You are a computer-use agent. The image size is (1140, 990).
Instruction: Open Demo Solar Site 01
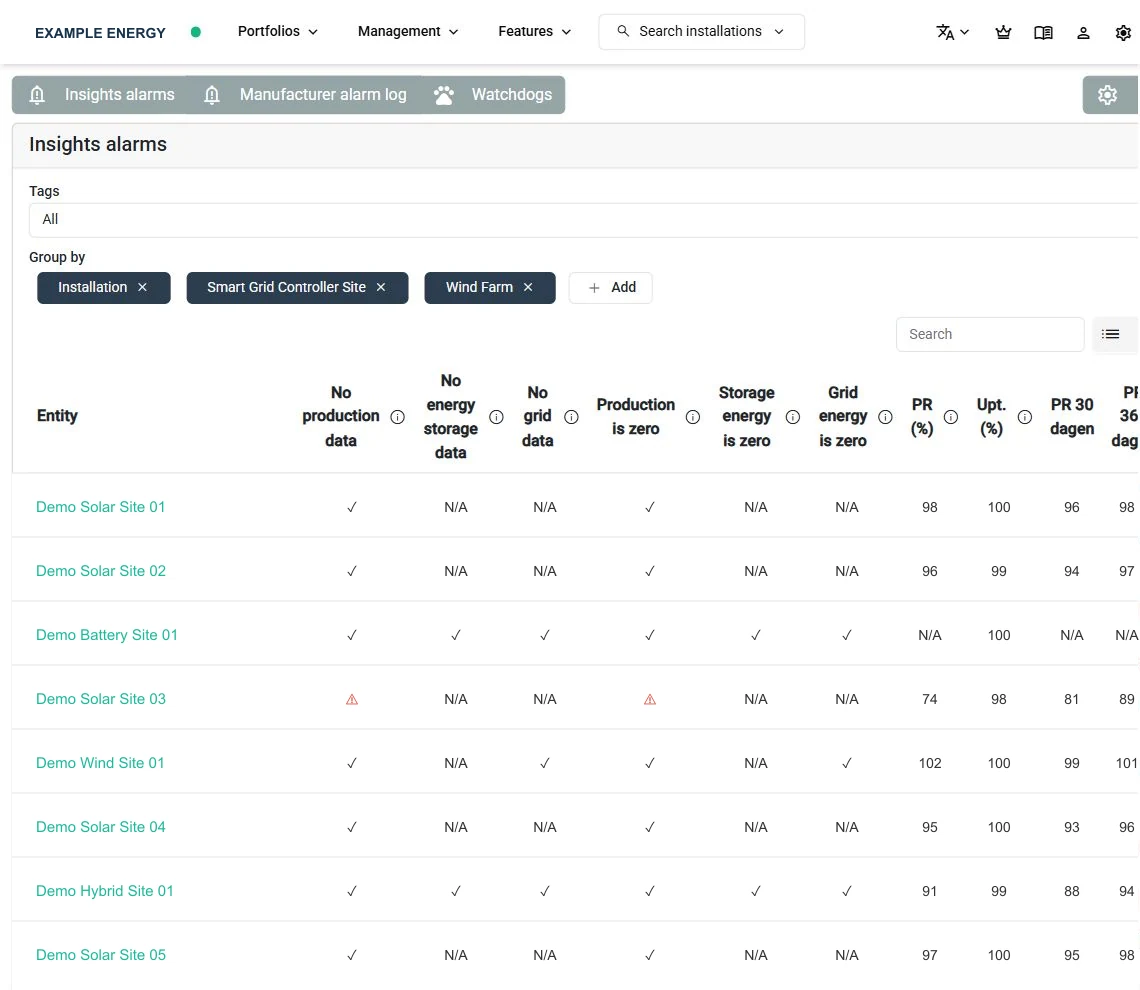pyautogui.click(x=100, y=507)
